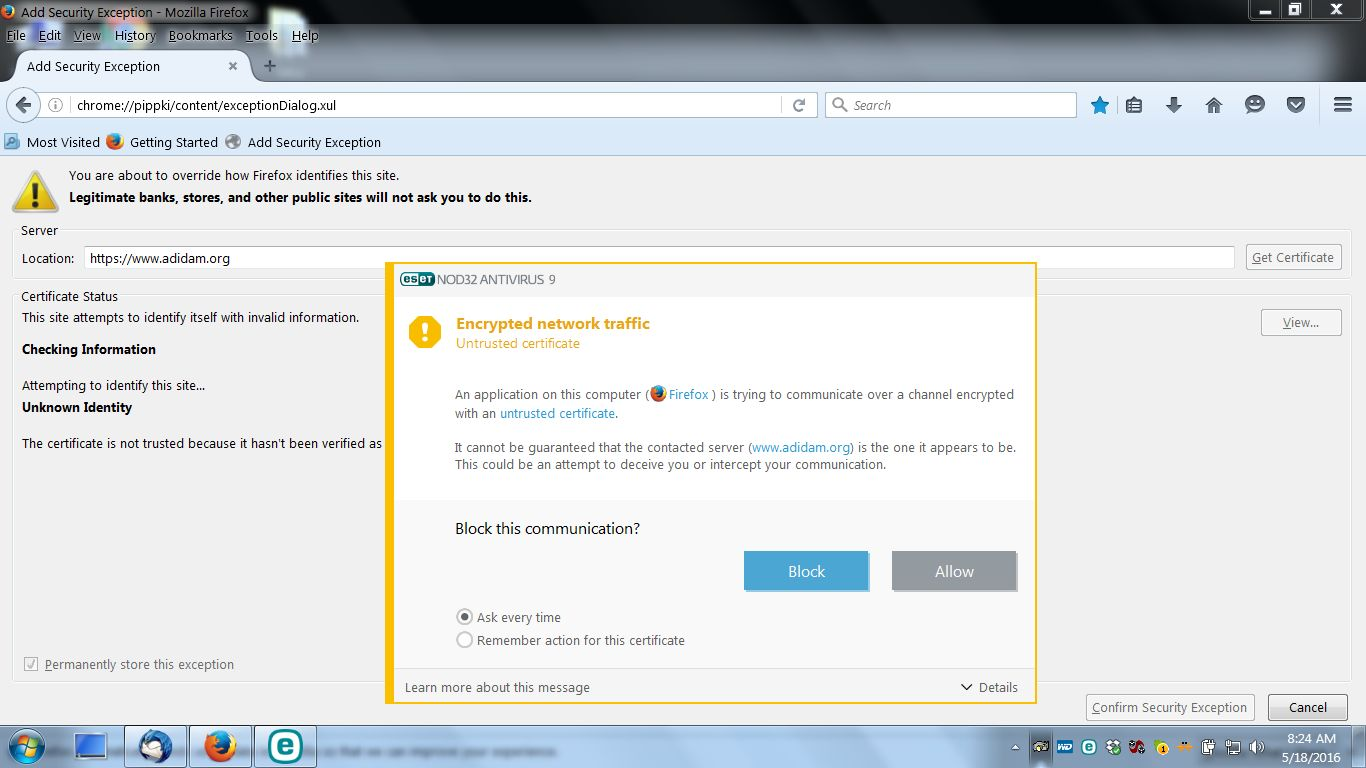This screenshot has height=768, width=1366.
Task: Click the Firefox taskbar icon
Action: pyautogui.click(x=220, y=746)
